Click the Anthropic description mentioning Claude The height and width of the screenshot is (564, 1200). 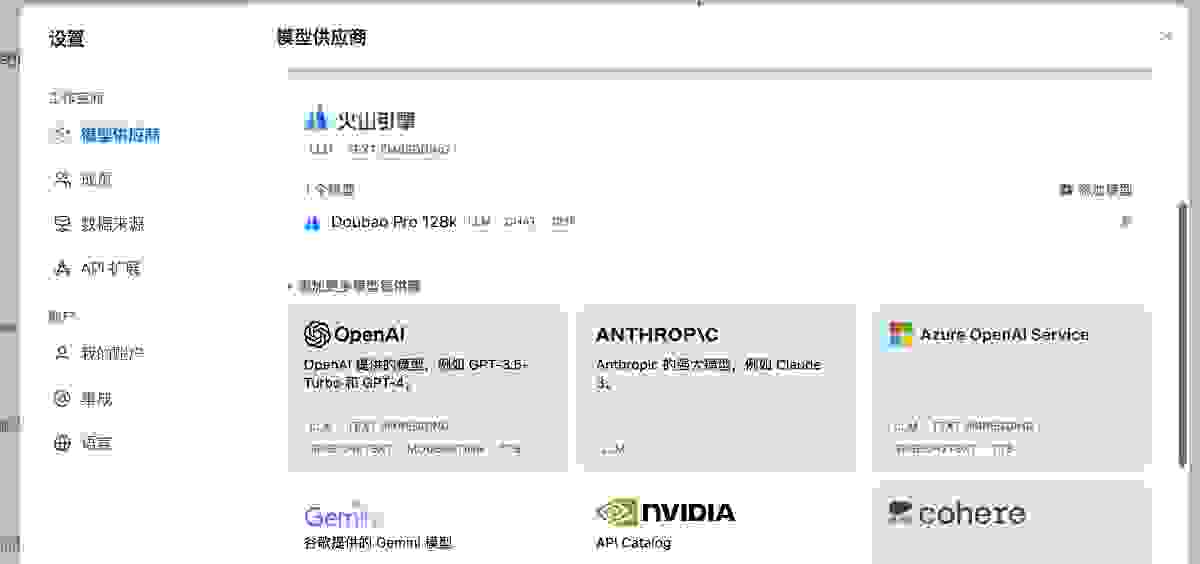[708, 373]
